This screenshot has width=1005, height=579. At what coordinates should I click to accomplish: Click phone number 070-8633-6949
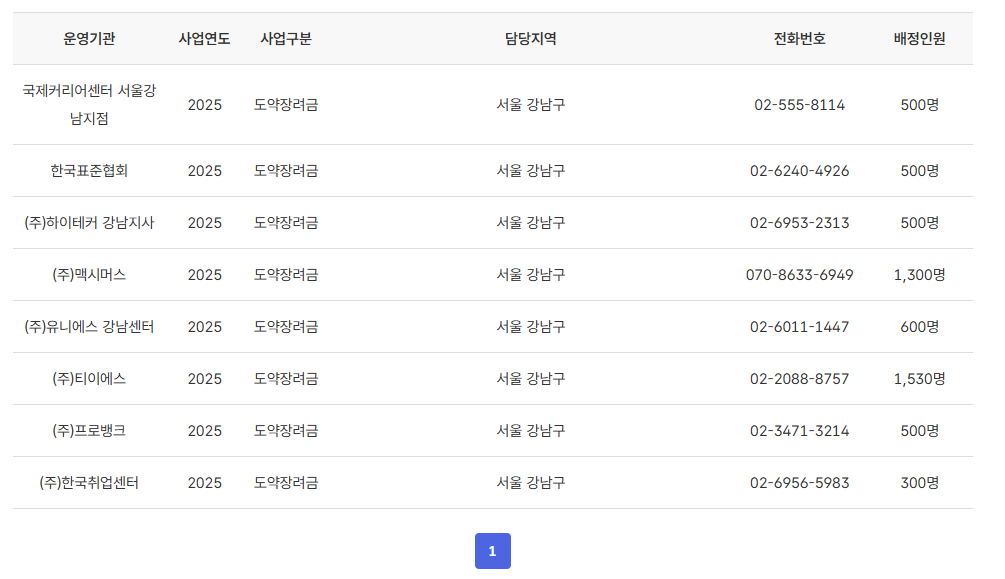pyautogui.click(x=799, y=274)
